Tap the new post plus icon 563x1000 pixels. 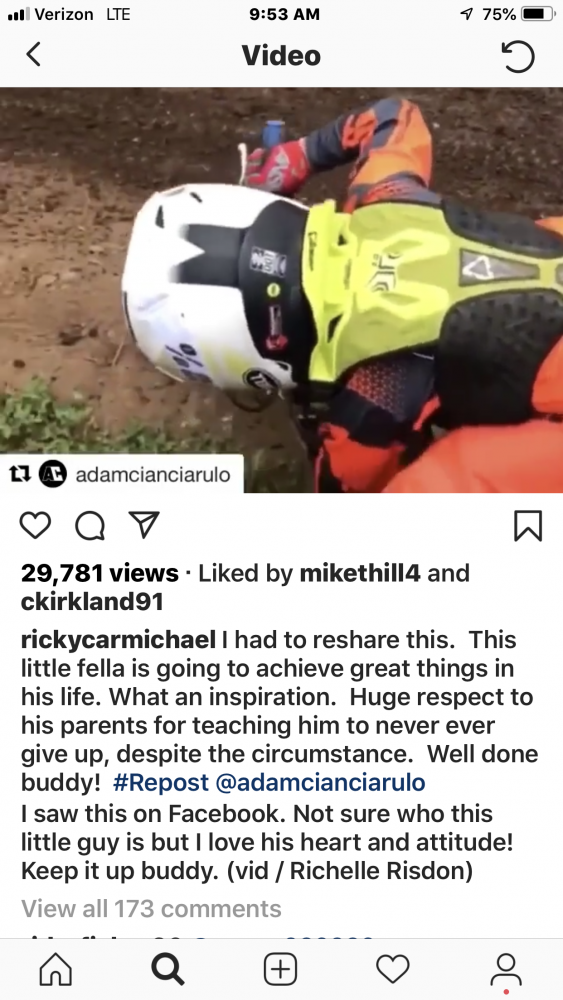point(281,969)
